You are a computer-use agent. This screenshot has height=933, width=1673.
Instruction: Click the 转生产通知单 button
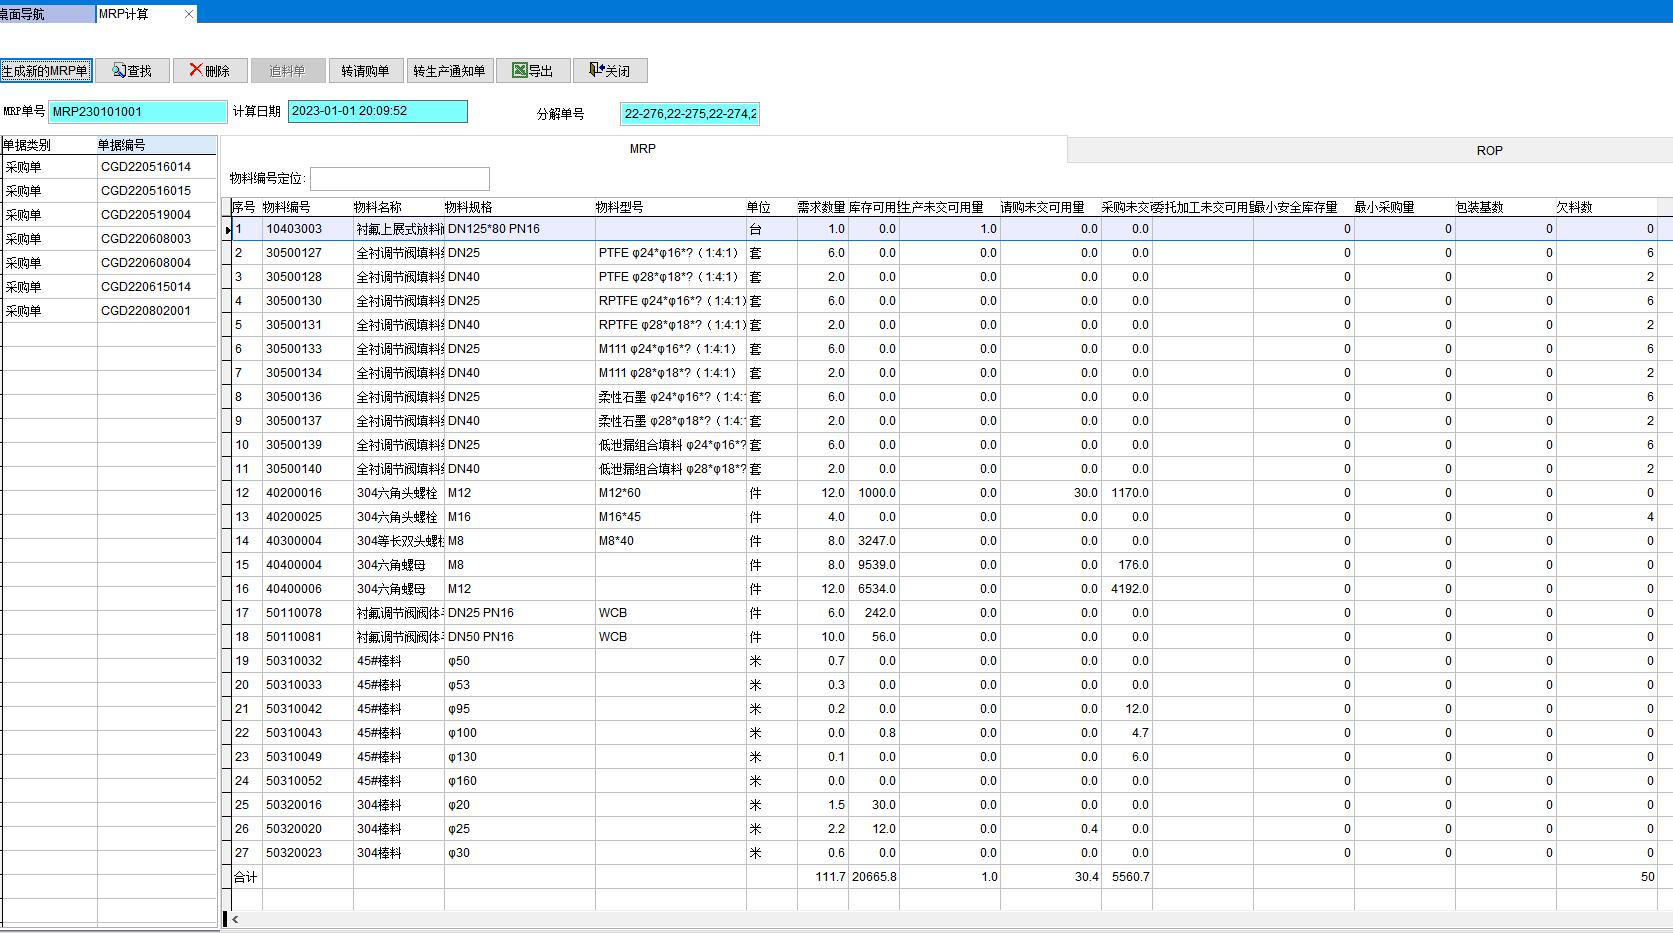(x=449, y=71)
